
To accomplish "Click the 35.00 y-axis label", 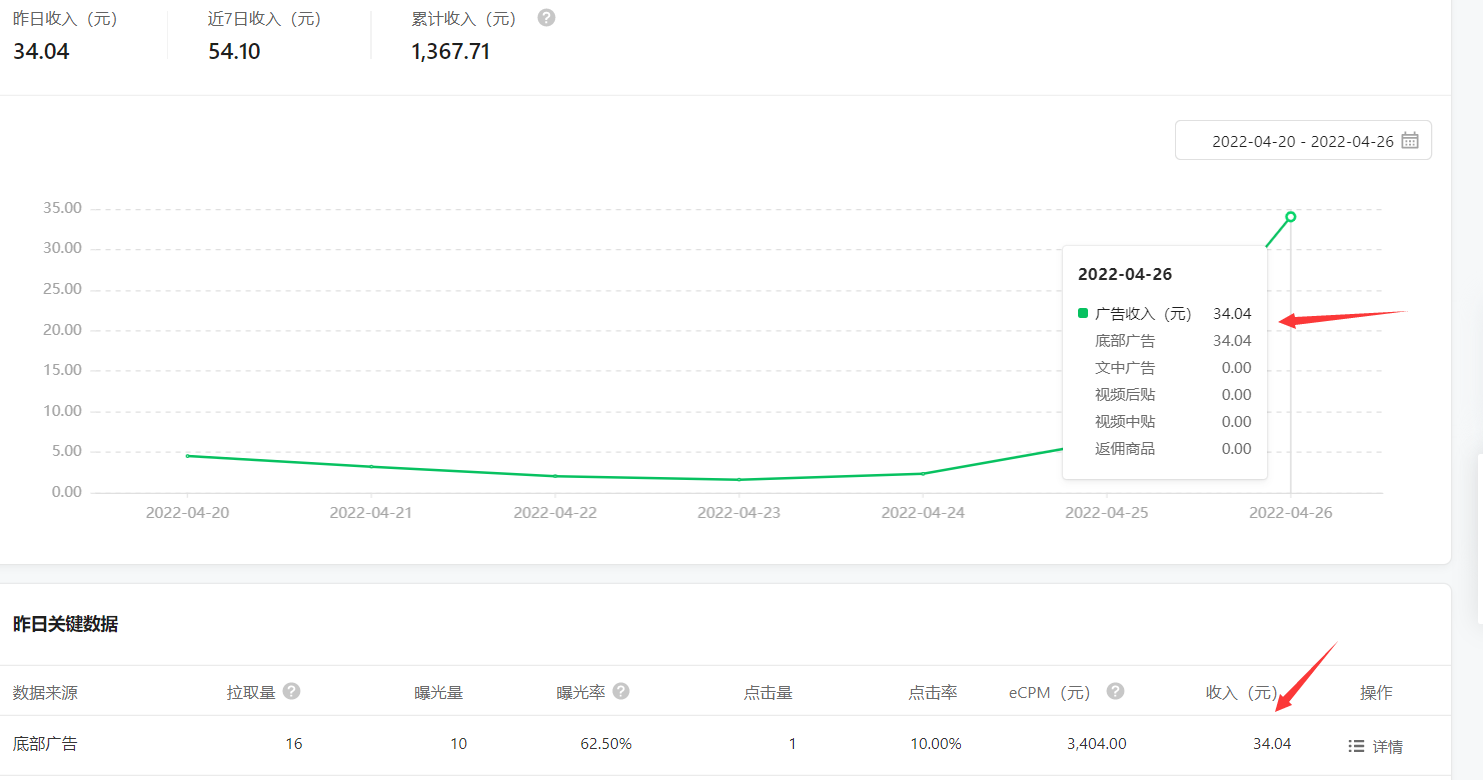I will pyautogui.click(x=62, y=208).
